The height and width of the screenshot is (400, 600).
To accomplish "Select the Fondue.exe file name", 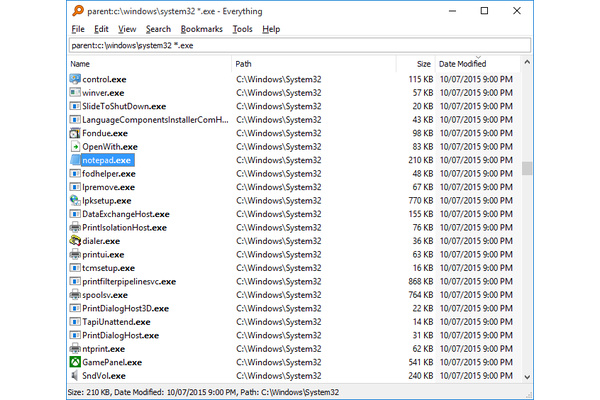I will (105, 133).
